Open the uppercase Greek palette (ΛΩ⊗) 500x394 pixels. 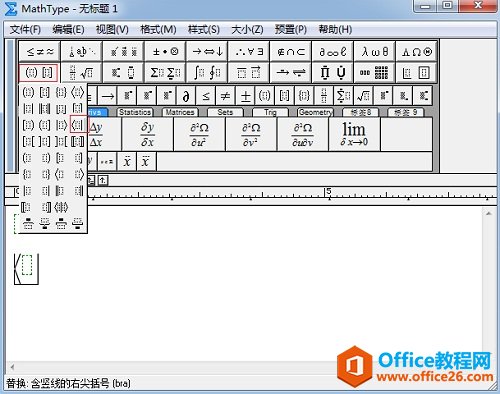[416, 51]
